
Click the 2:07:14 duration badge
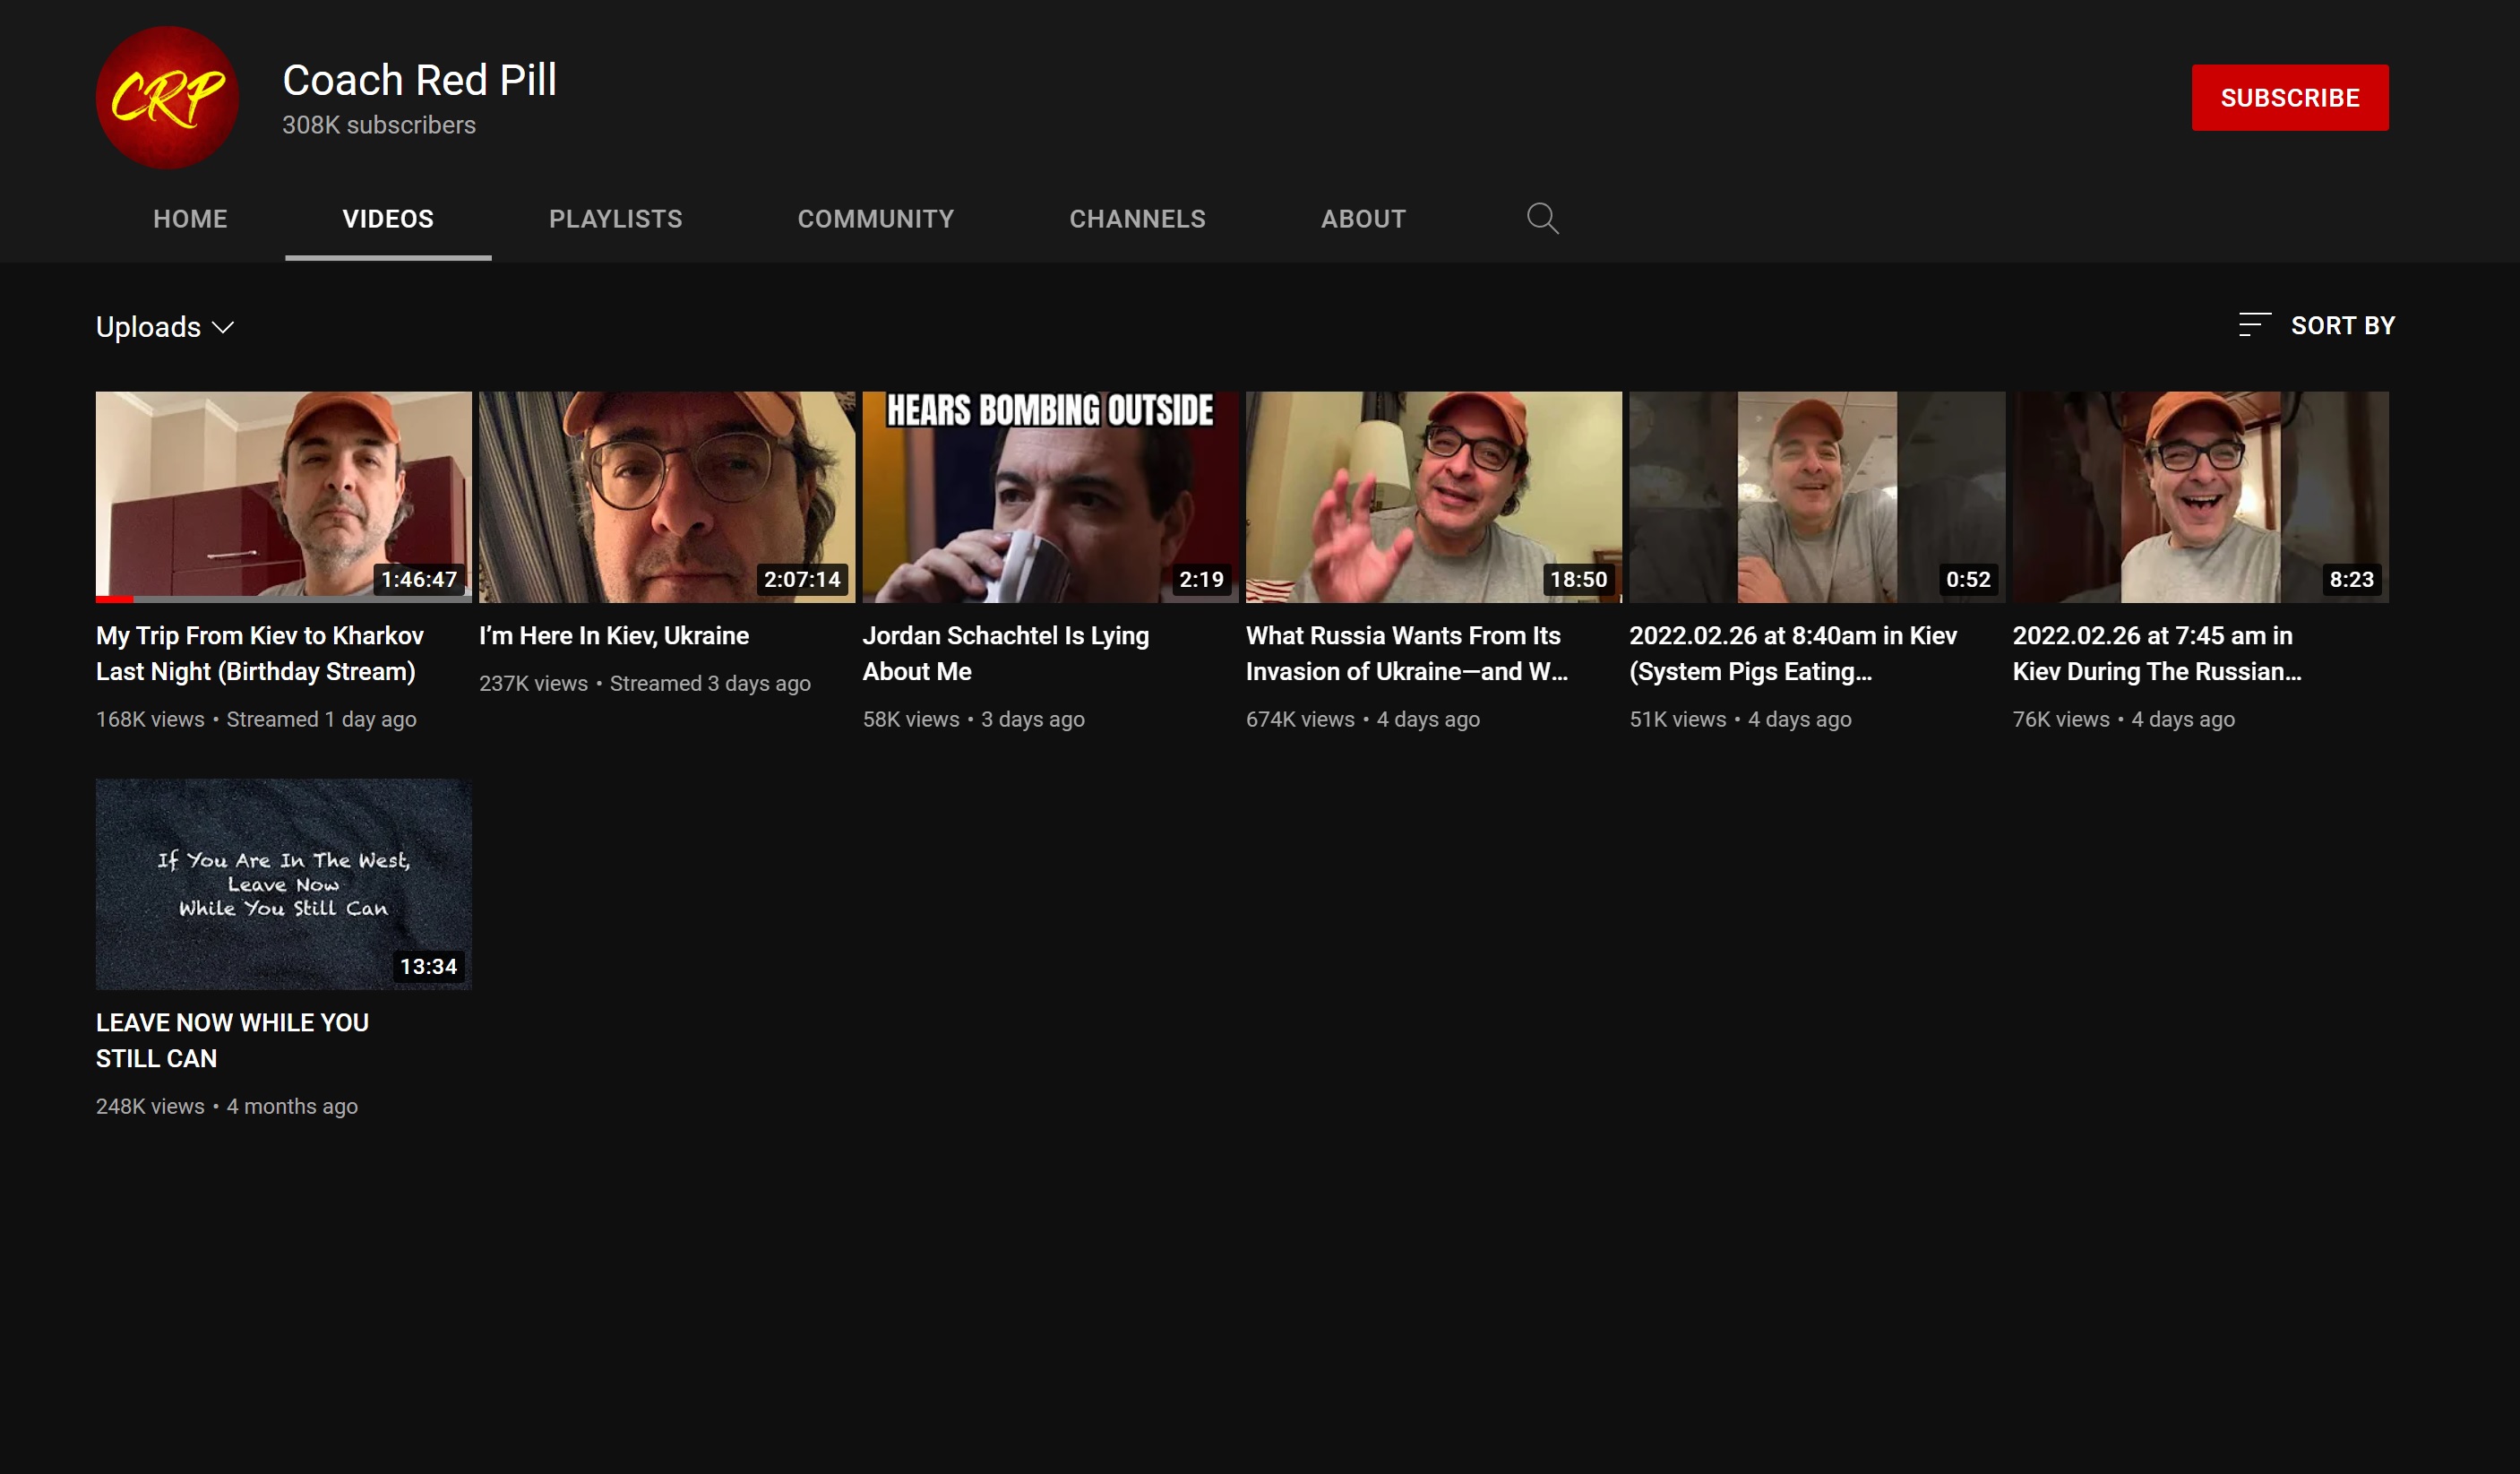pos(802,579)
